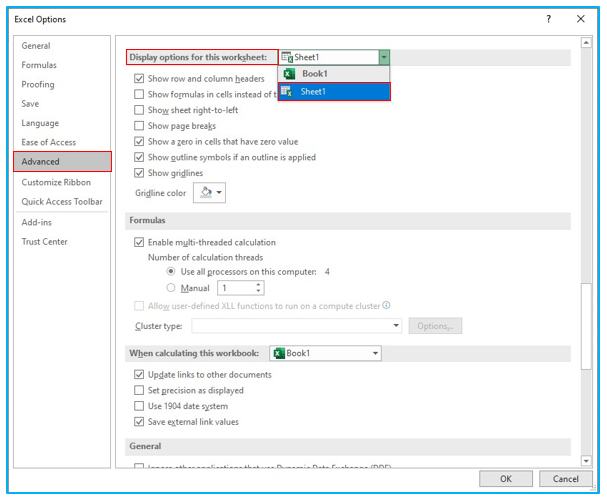
Task: Click the vertical scrollbar thumb
Action: point(586,326)
